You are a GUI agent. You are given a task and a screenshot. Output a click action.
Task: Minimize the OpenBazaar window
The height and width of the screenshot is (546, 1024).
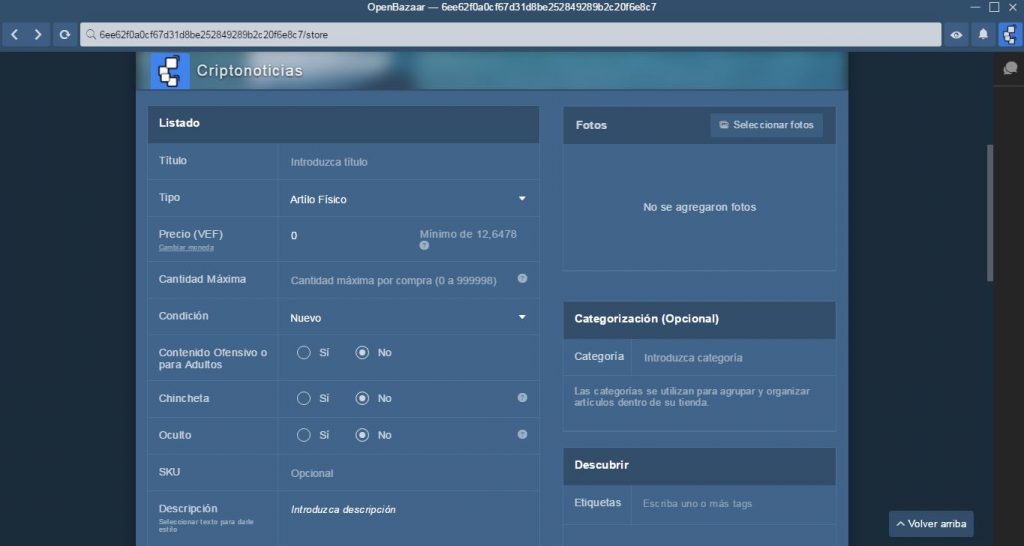[975, 7]
